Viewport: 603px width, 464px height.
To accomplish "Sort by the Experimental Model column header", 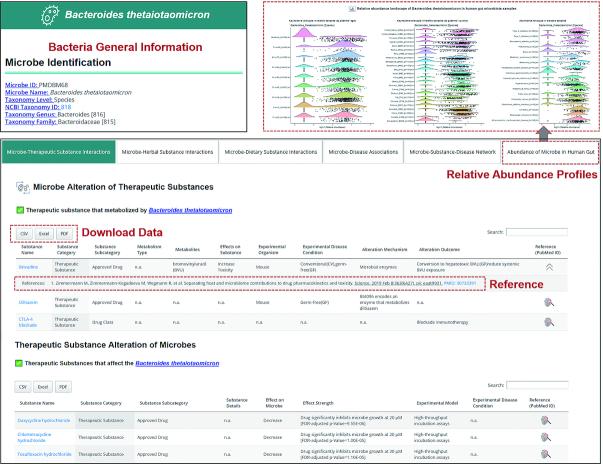I will pos(437,403).
